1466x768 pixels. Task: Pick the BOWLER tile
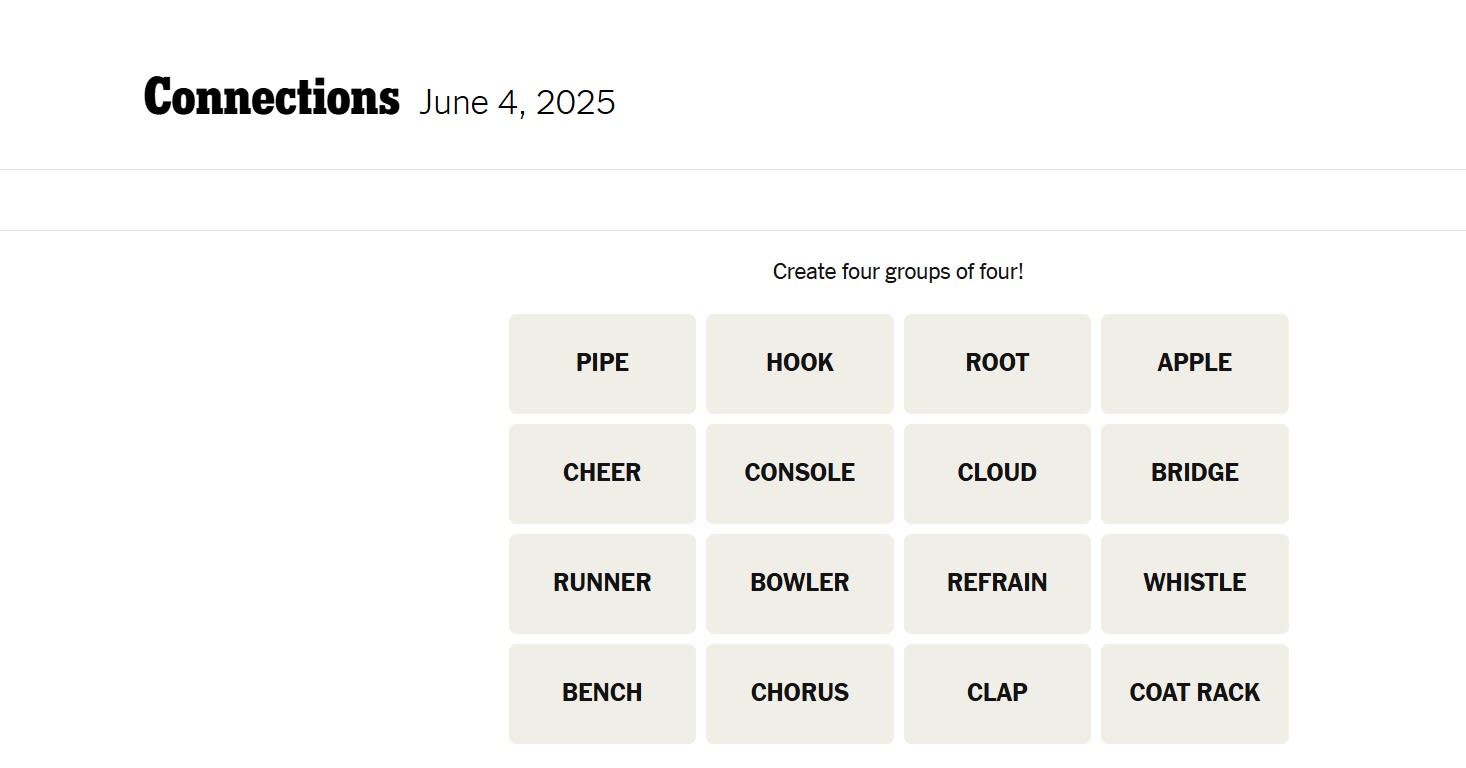pos(799,583)
